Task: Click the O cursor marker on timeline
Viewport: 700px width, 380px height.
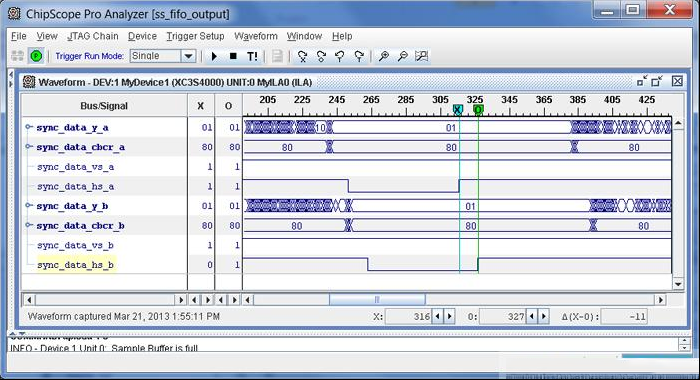Action: click(x=478, y=109)
